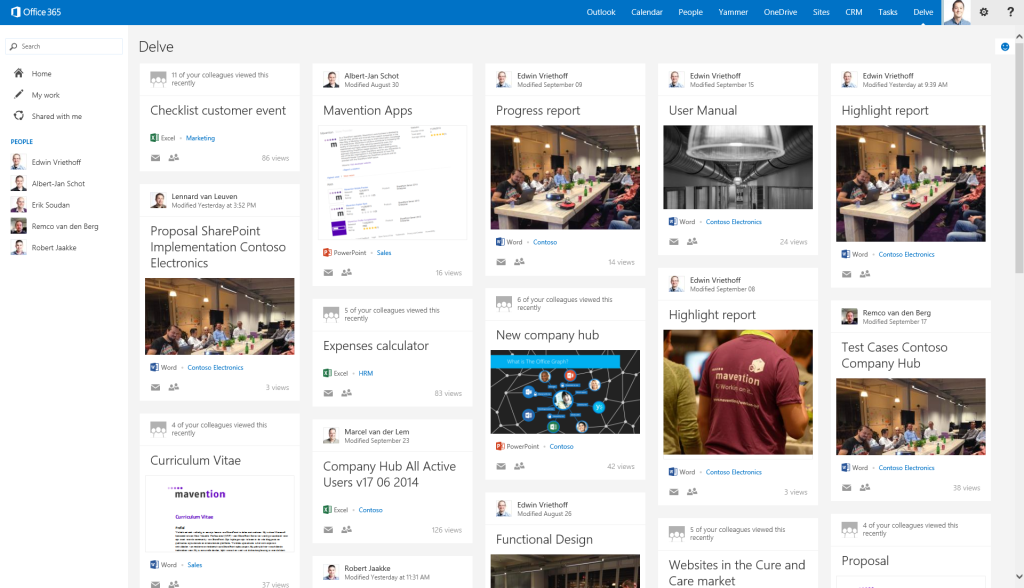Click mail icon on Checklist customer event card
The height and width of the screenshot is (588, 1024).
tap(155, 157)
